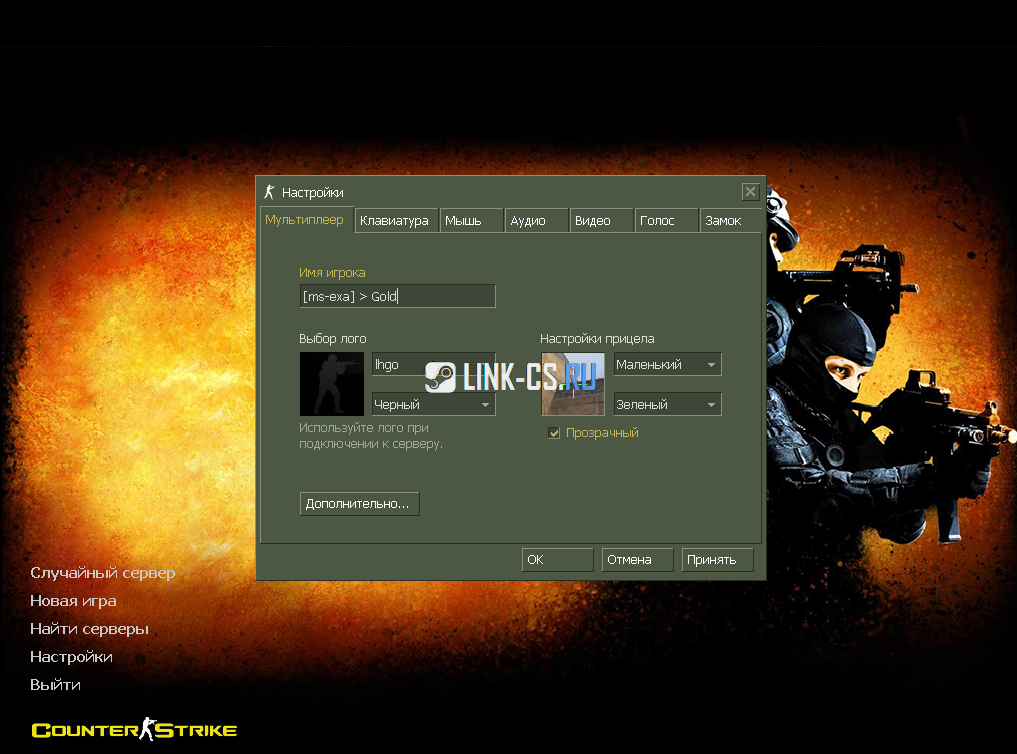Click the crosshair preview image
The image size is (1017, 754).
coord(573,384)
